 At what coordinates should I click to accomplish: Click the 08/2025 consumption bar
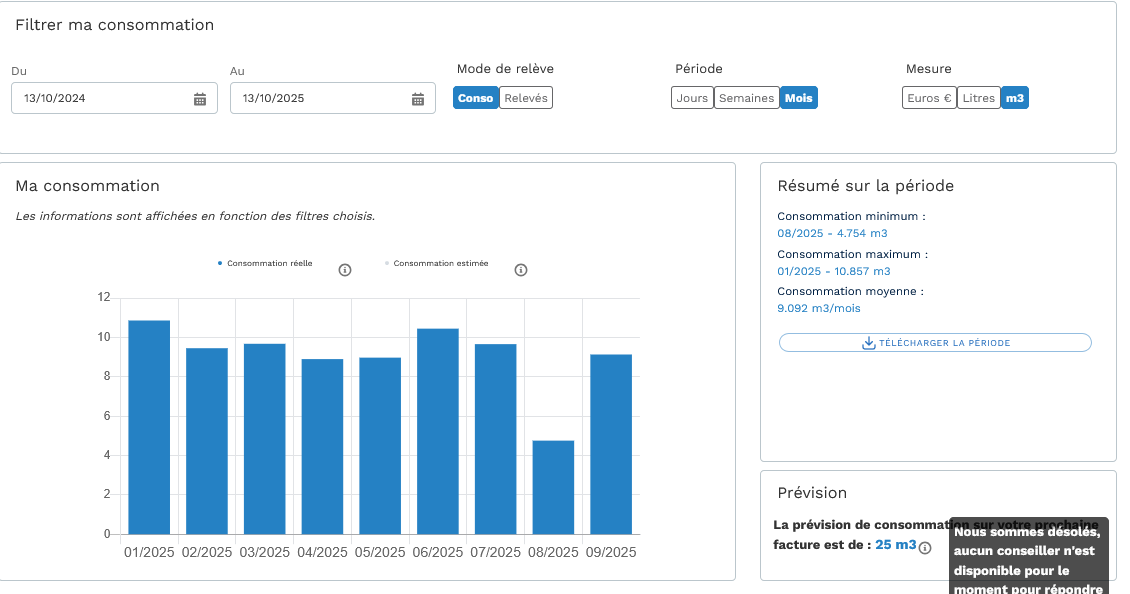553,487
